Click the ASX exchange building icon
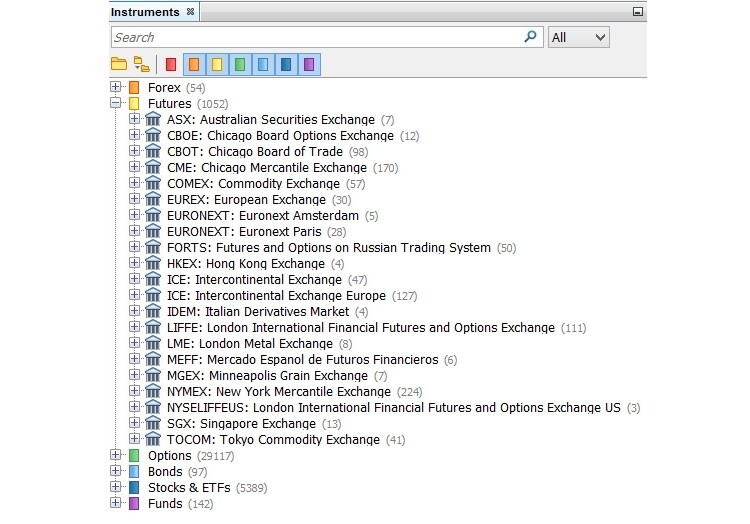The width and height of the screenshot is (750, 524). 153,119
